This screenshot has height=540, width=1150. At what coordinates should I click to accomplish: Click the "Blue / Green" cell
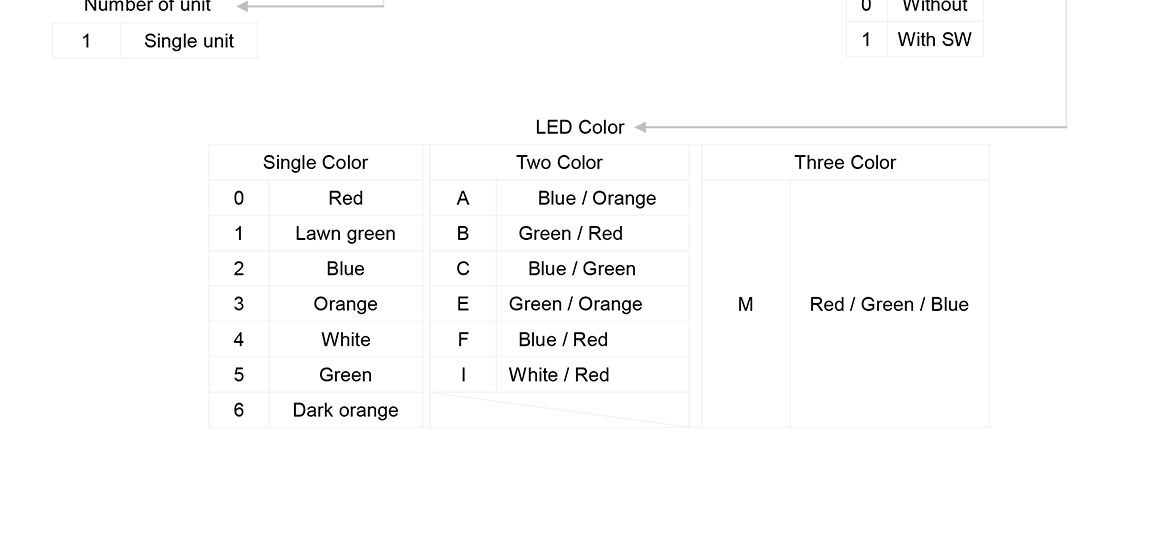[581, 268]
